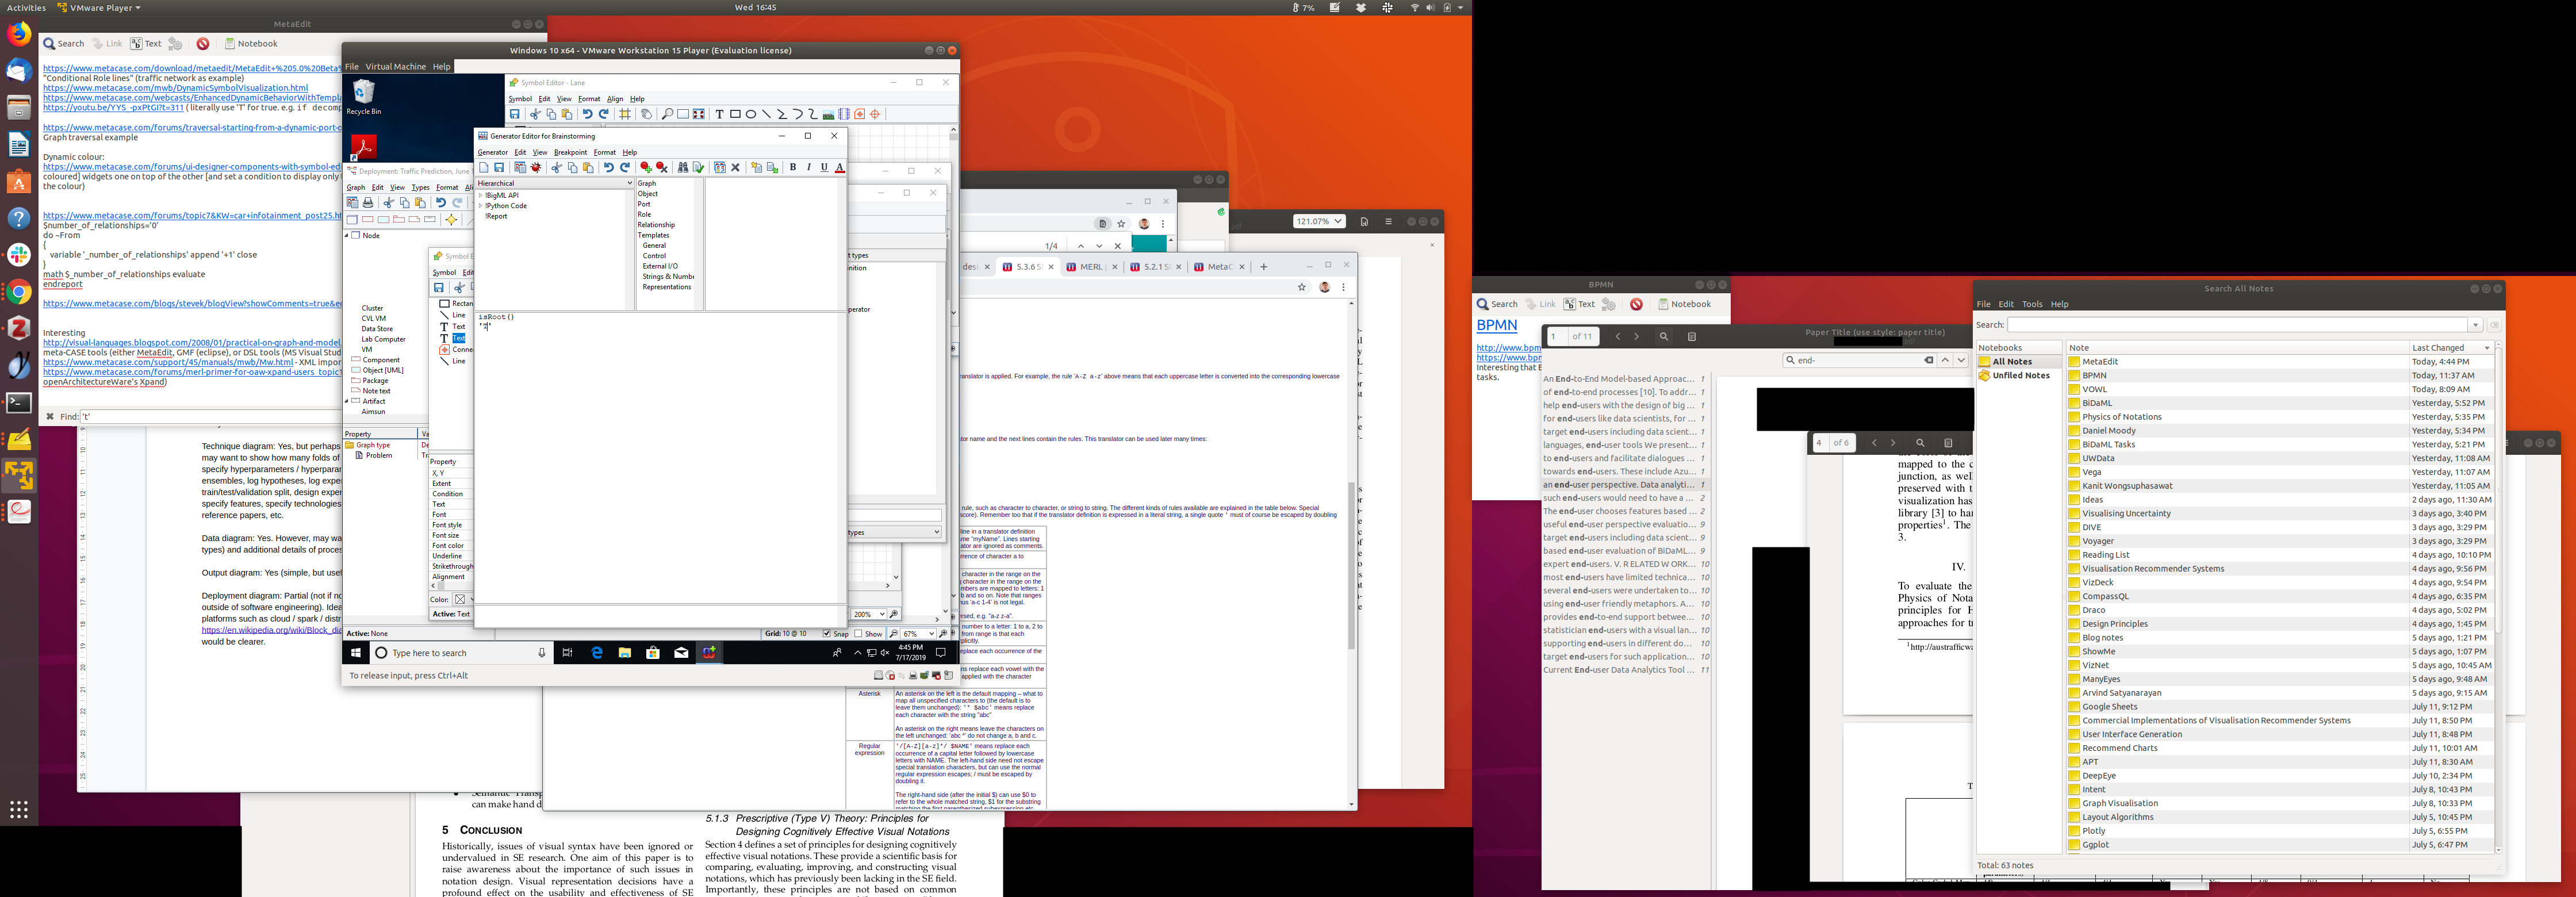Click the remove breakpoint icon
This screenshot has height=897, width=2576.
(661, 168)
